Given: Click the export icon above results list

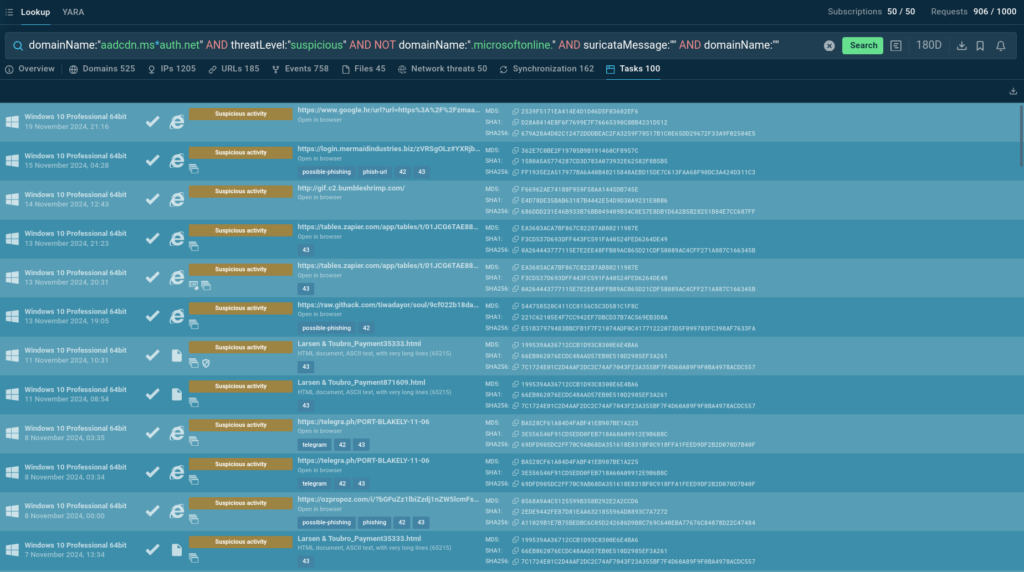Looking at the screenshot, I should tap(1014, 91).
